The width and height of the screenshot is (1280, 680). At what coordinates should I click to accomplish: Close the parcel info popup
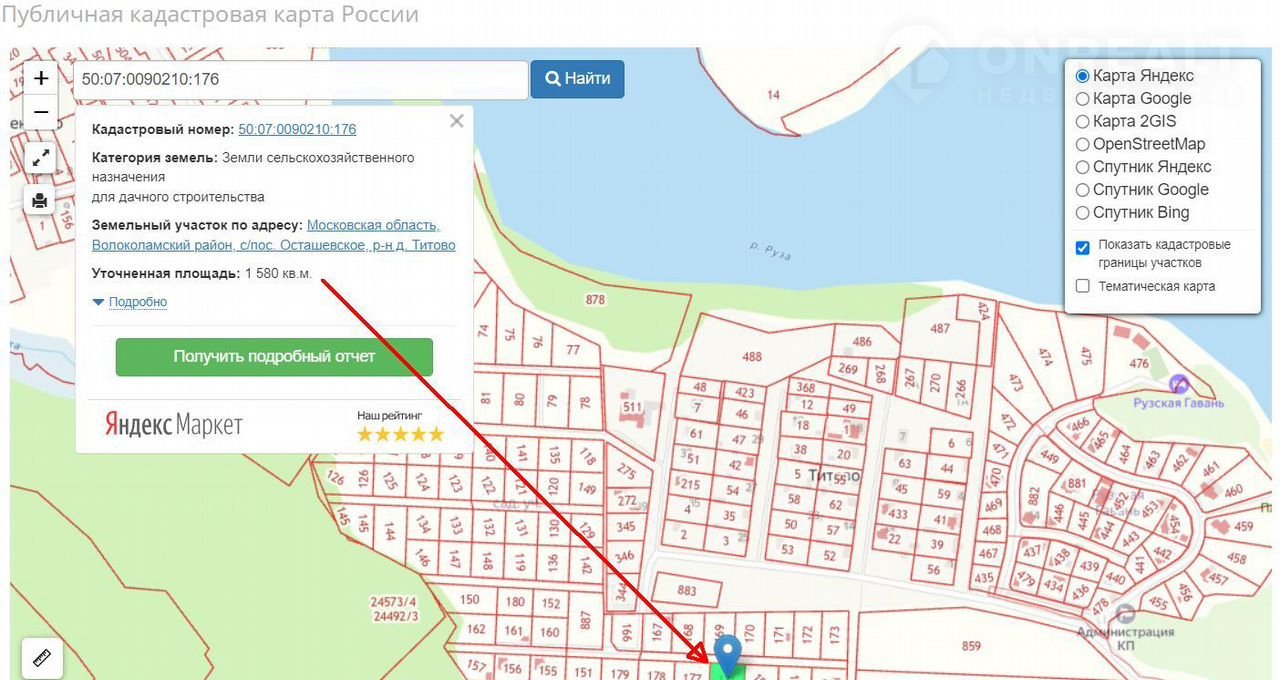tap(457, 121)
